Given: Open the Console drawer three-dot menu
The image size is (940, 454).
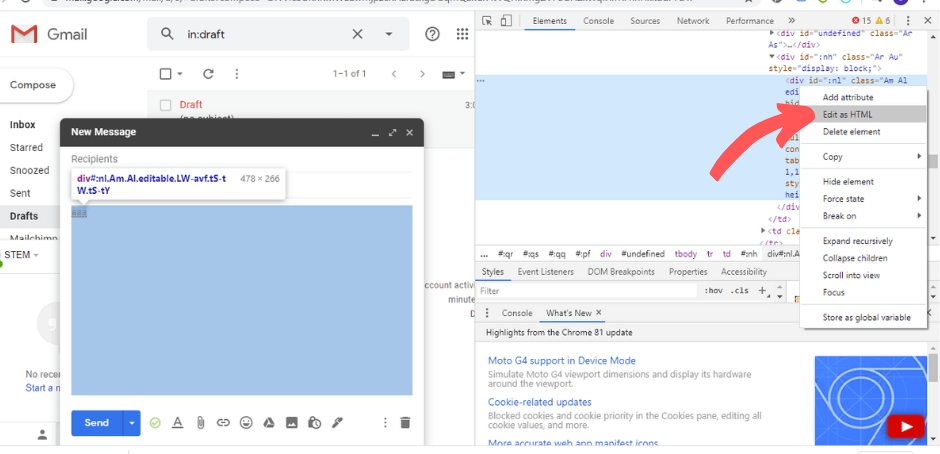Looking at the screenshot, I should click(x=487, y=313).
